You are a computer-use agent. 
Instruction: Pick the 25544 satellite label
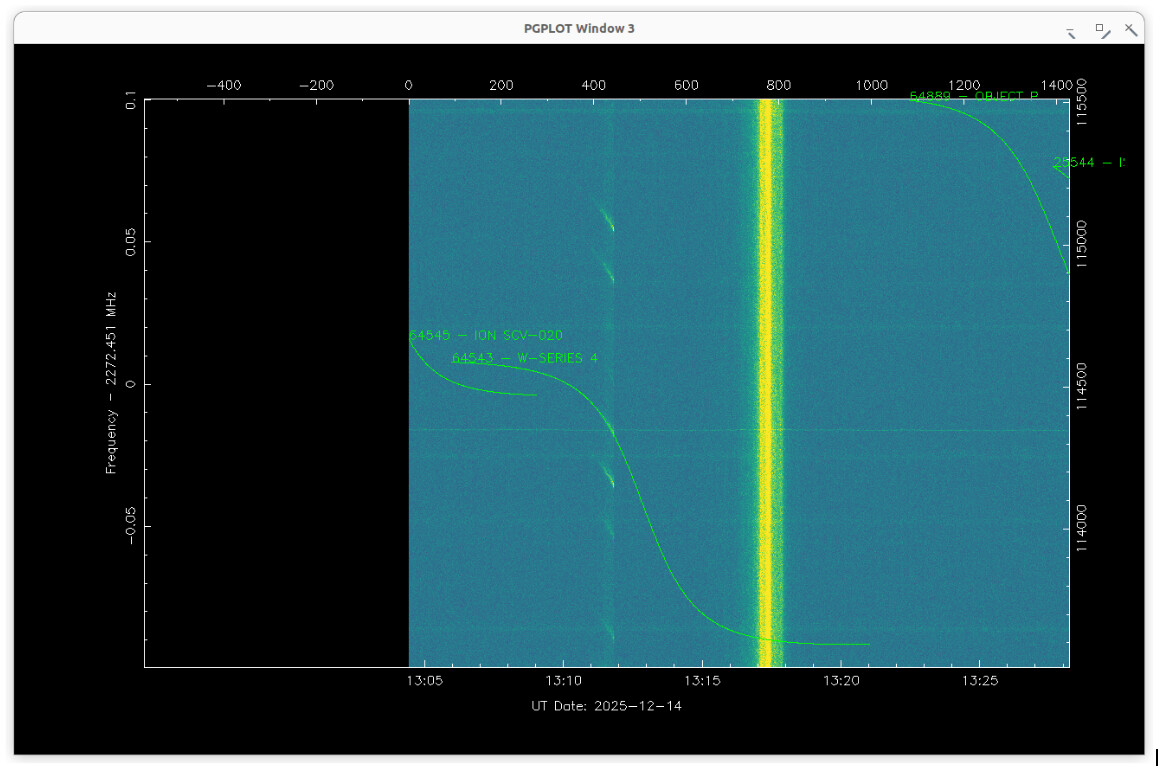[x=1089, y=163]
